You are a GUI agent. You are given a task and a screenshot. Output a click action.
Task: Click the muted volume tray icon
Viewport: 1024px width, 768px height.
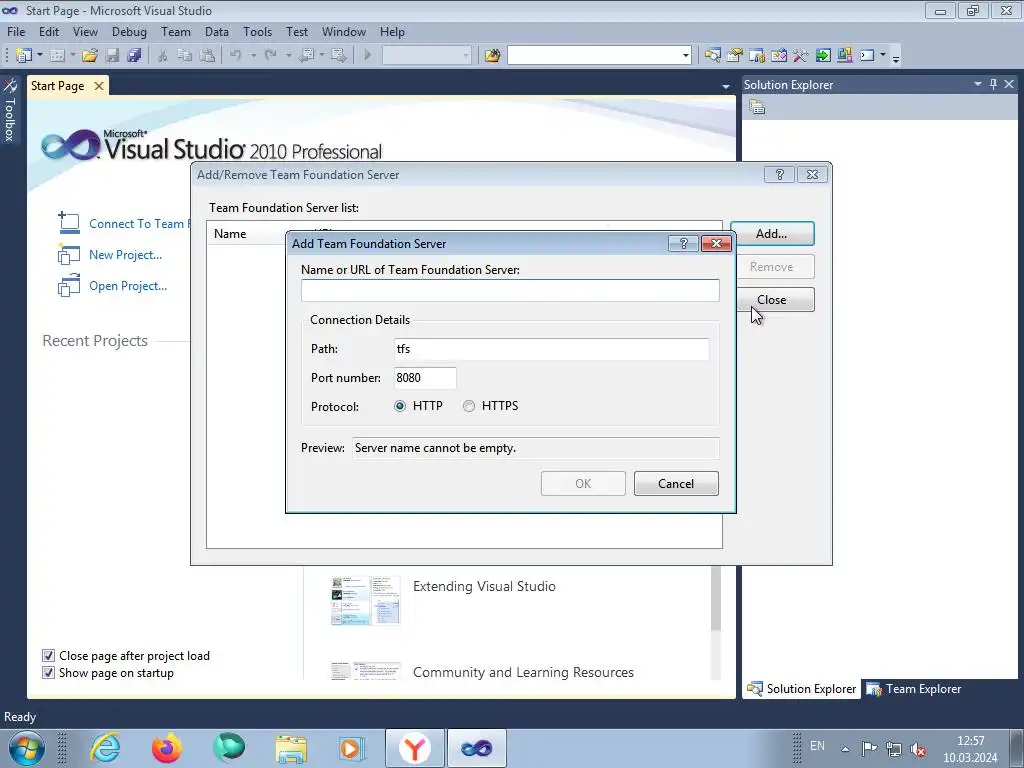tap(918, 749)
